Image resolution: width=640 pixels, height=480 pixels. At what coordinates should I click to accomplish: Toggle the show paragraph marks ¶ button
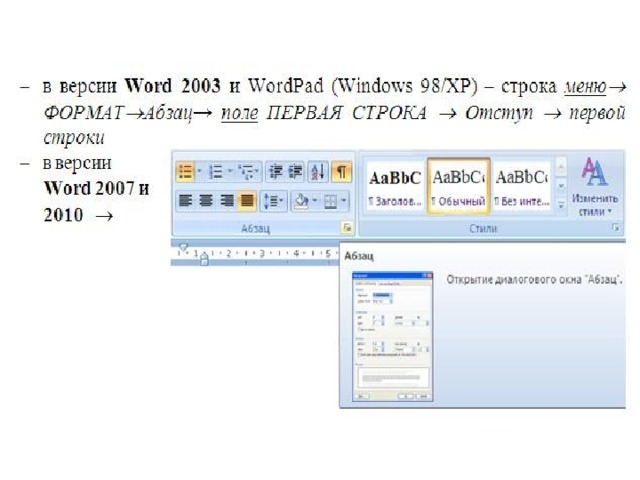pyautogui.click(x=341, y=171)
